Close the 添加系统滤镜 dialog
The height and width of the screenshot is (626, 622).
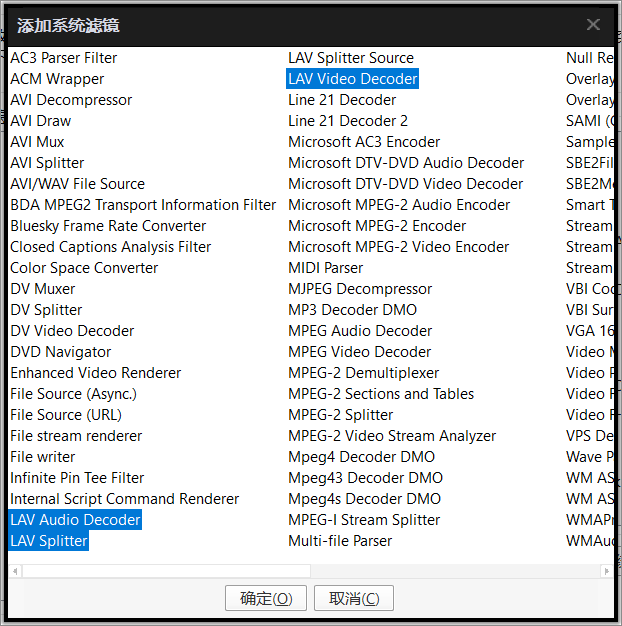(x=593, y=25)
